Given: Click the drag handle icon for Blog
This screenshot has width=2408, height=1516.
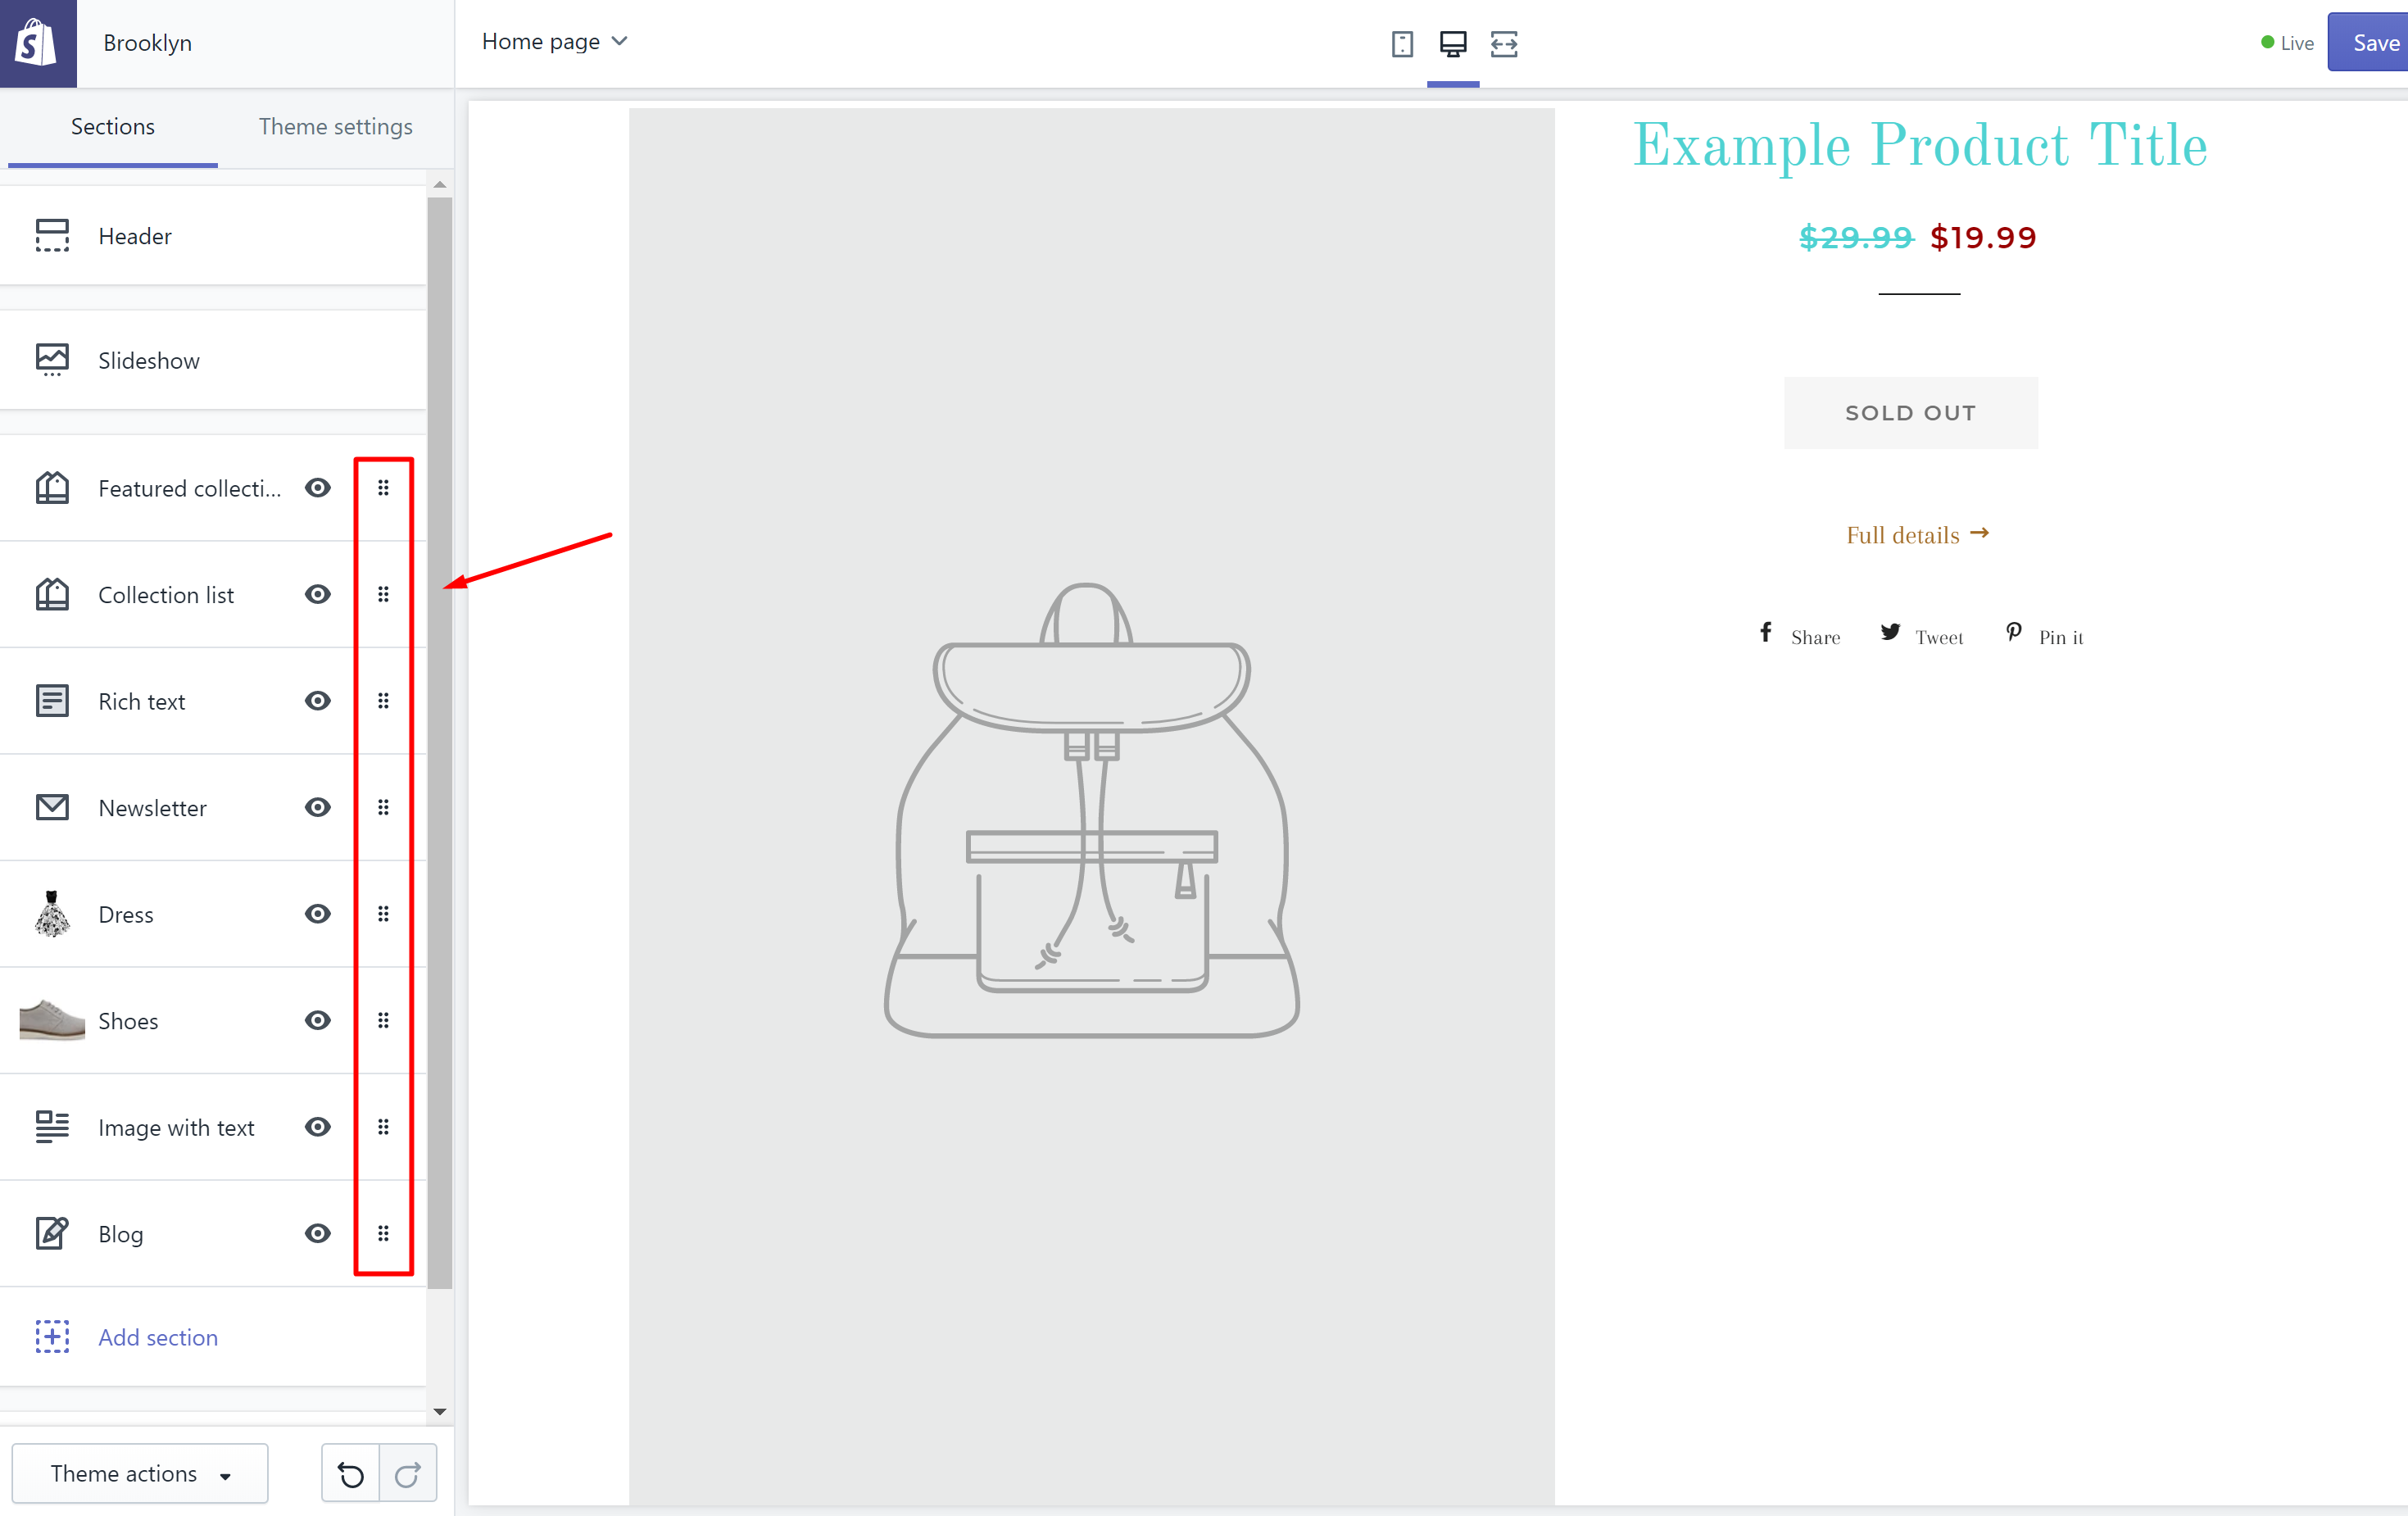Looking at the screenshot, I should tap(383, 1233).
